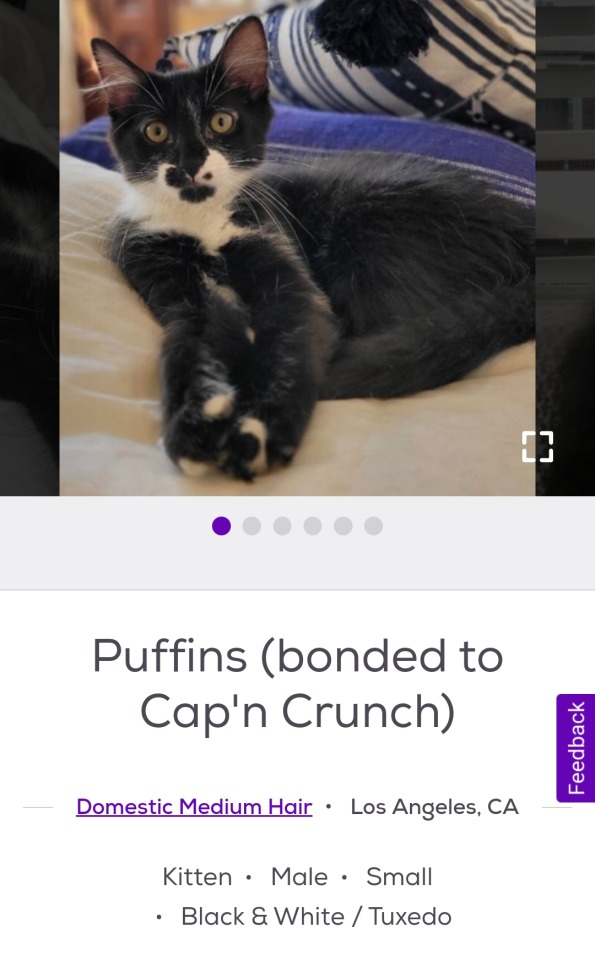Click the Black & White / Tuxedo color text
This screenshot has height=960, width=595.
coord(316,917)
